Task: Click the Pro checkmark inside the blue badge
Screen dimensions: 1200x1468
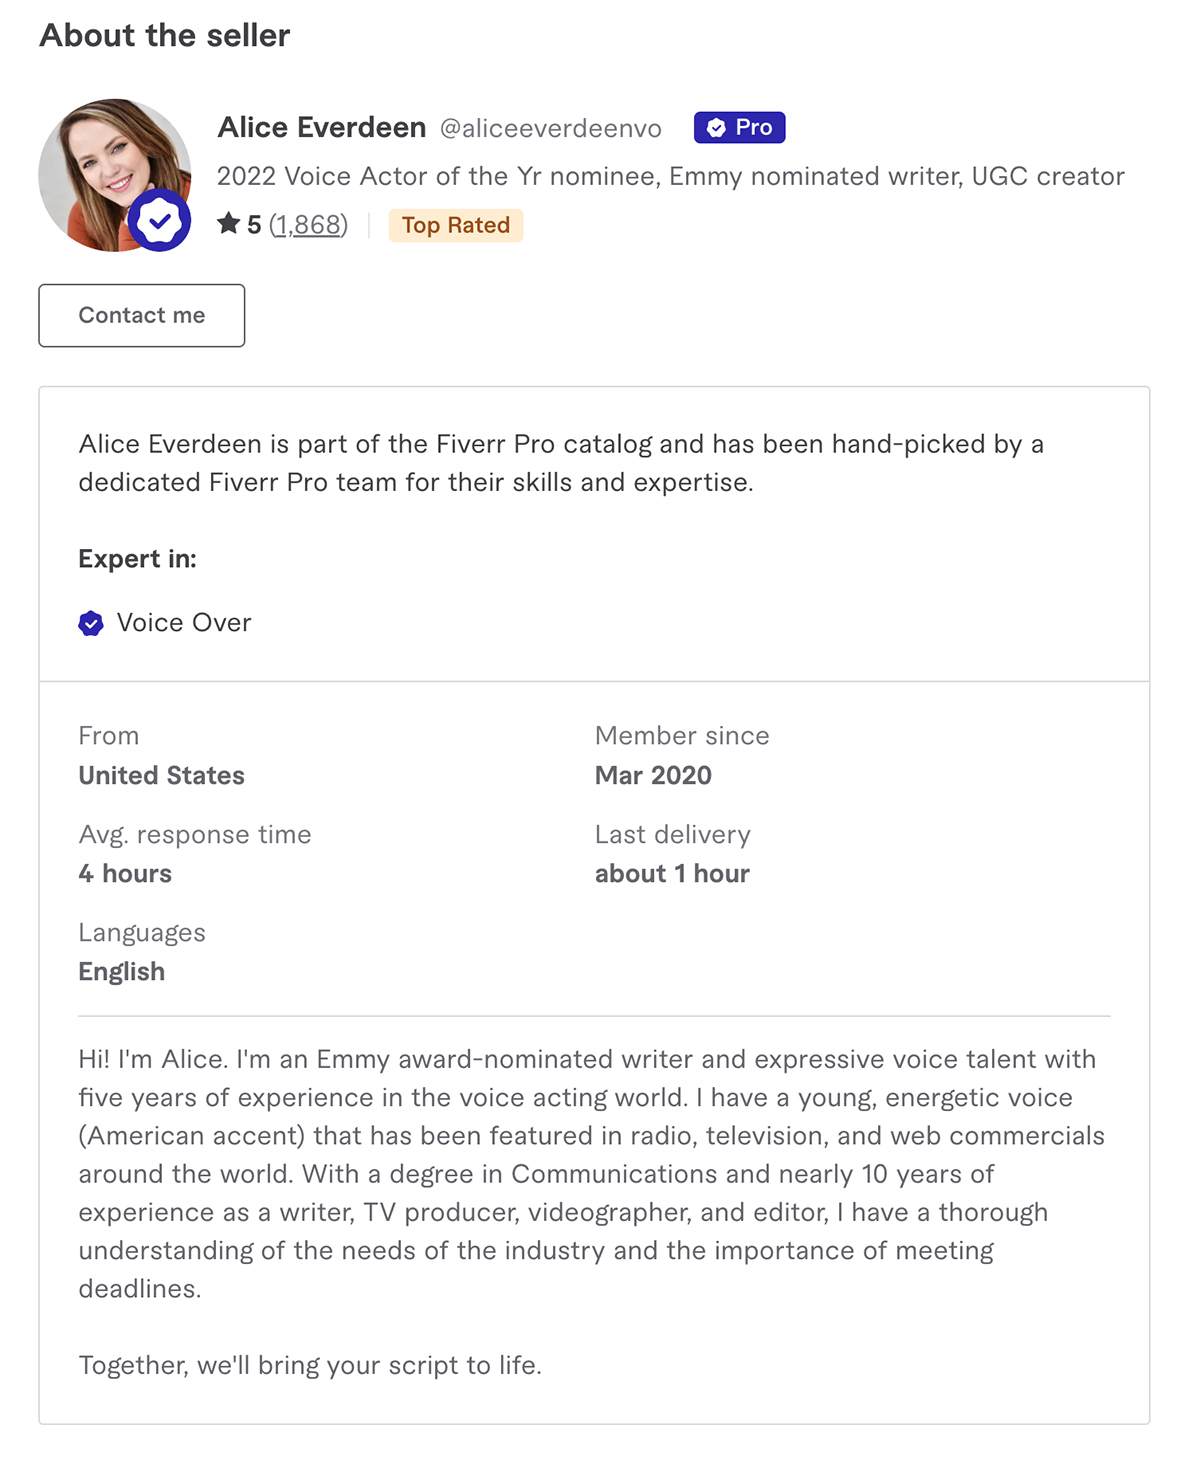Action: [x=716, y=127]
